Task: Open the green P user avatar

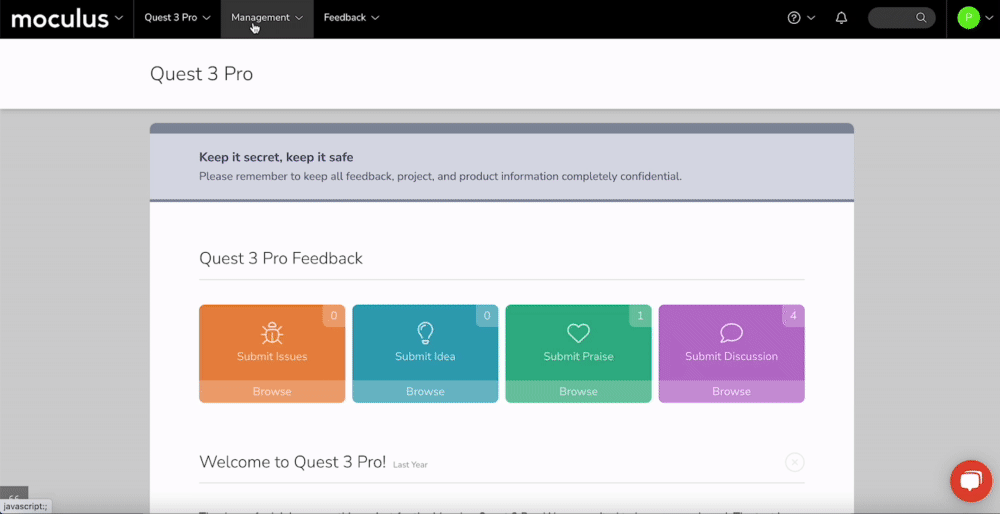Action: click(x=968, y=18)
